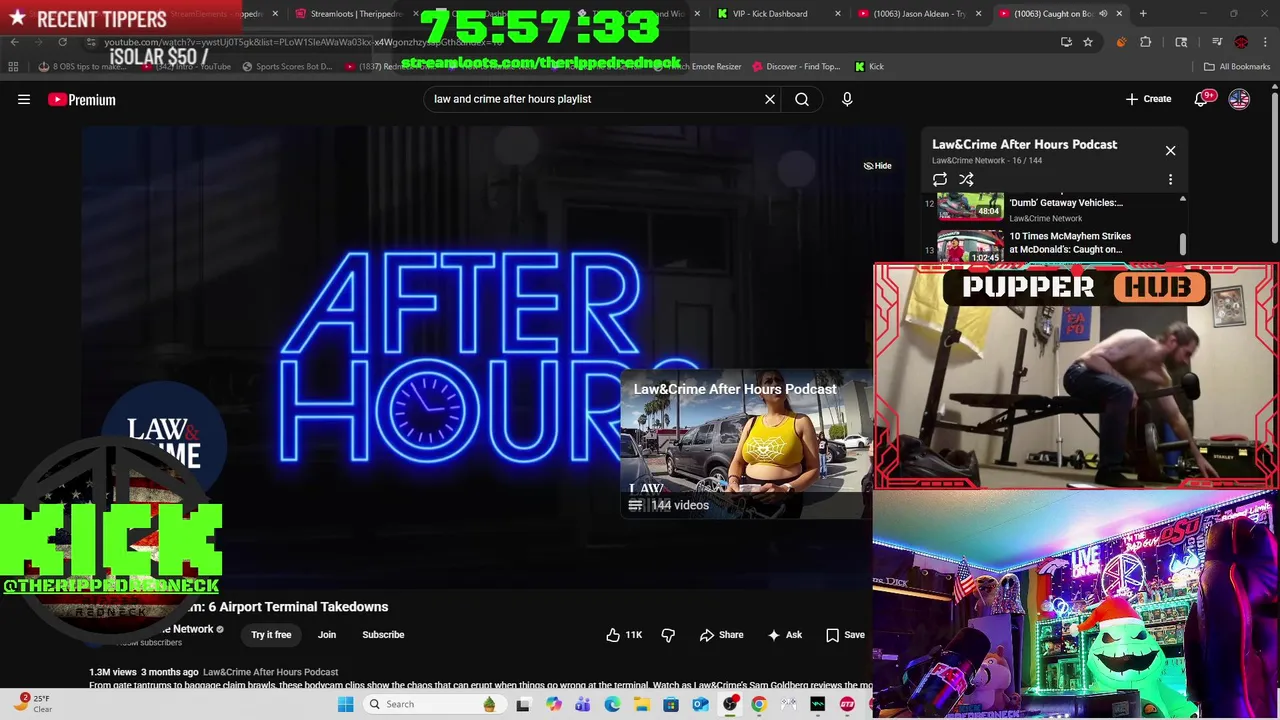Open the playlist panel more options menu
This screenshot has width=1280, height=720.
pos(1170,180)
